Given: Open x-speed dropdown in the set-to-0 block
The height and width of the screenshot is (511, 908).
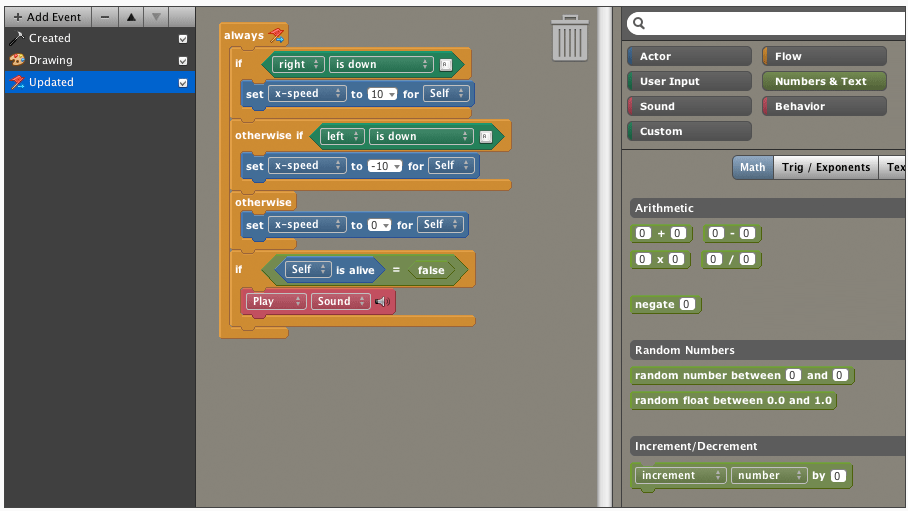Looking at the screenshot, I should 307,224.
